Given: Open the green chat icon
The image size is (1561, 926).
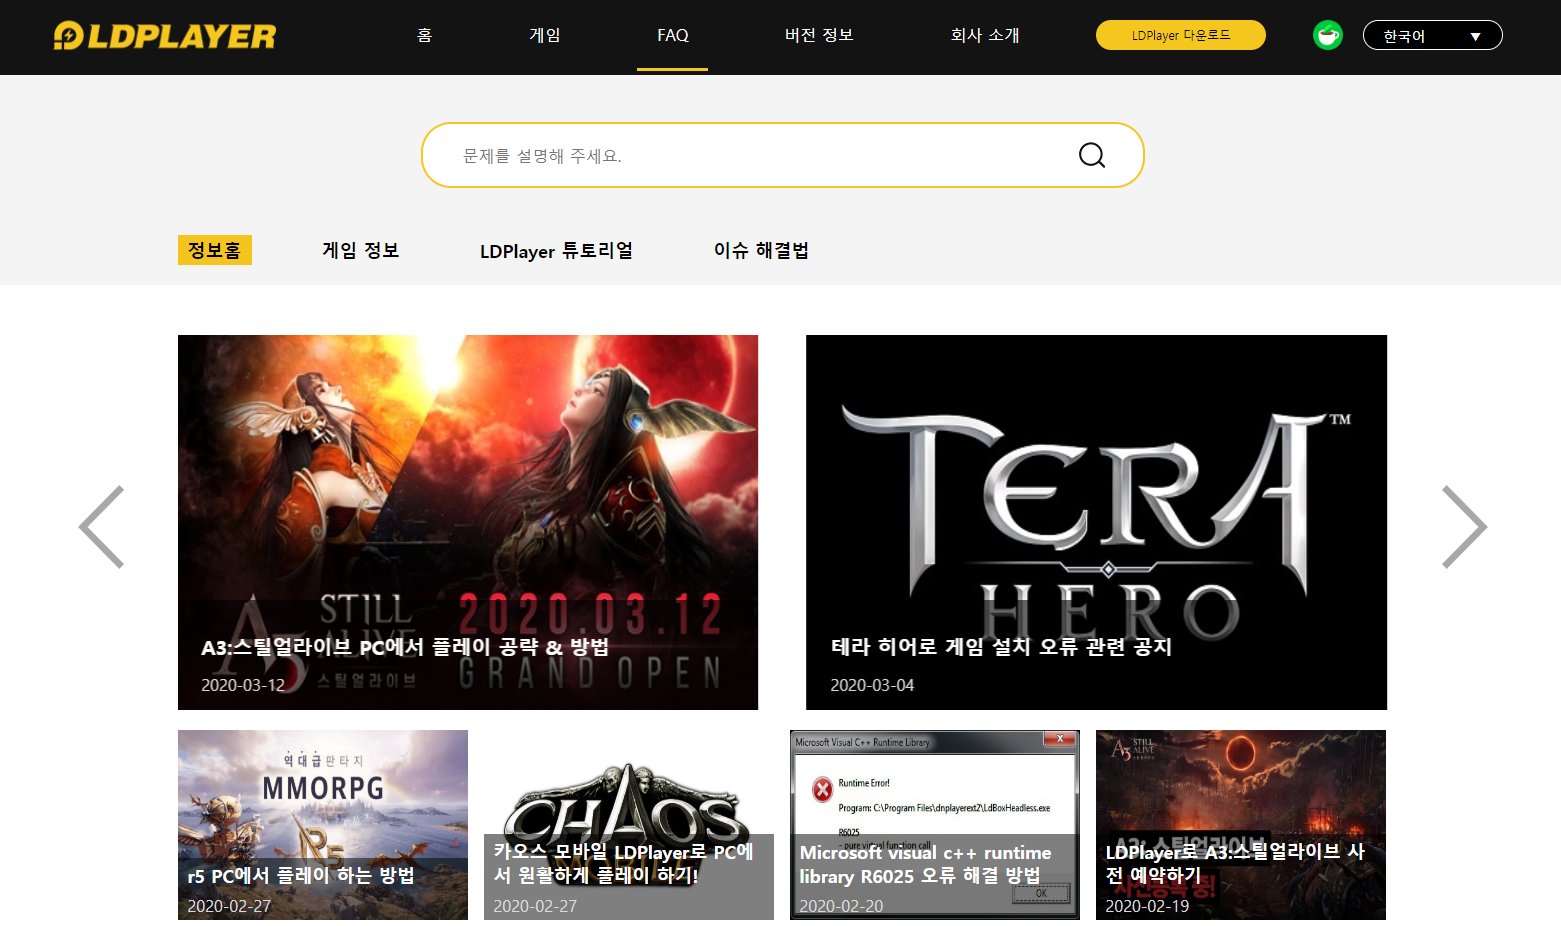Looking at the screenshot, I should pos(1328,35).
